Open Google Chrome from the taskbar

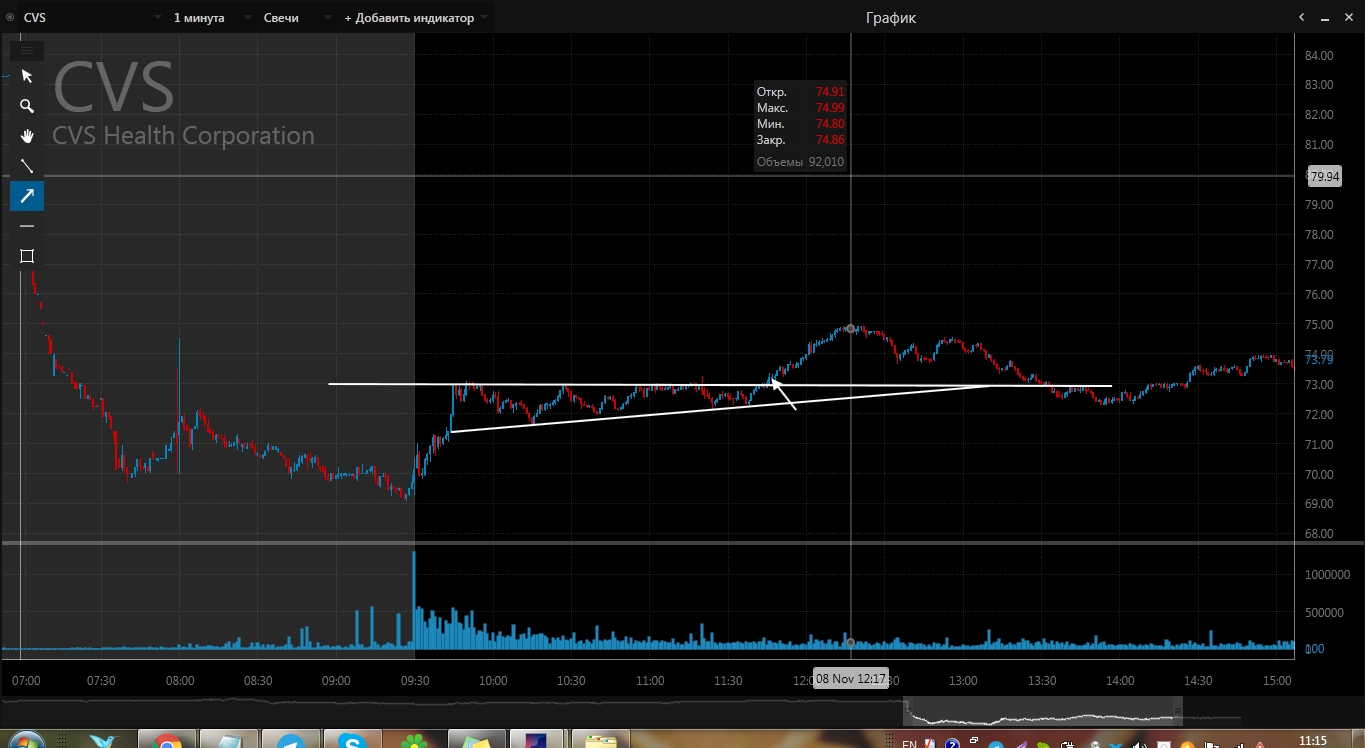pos(165,741)
